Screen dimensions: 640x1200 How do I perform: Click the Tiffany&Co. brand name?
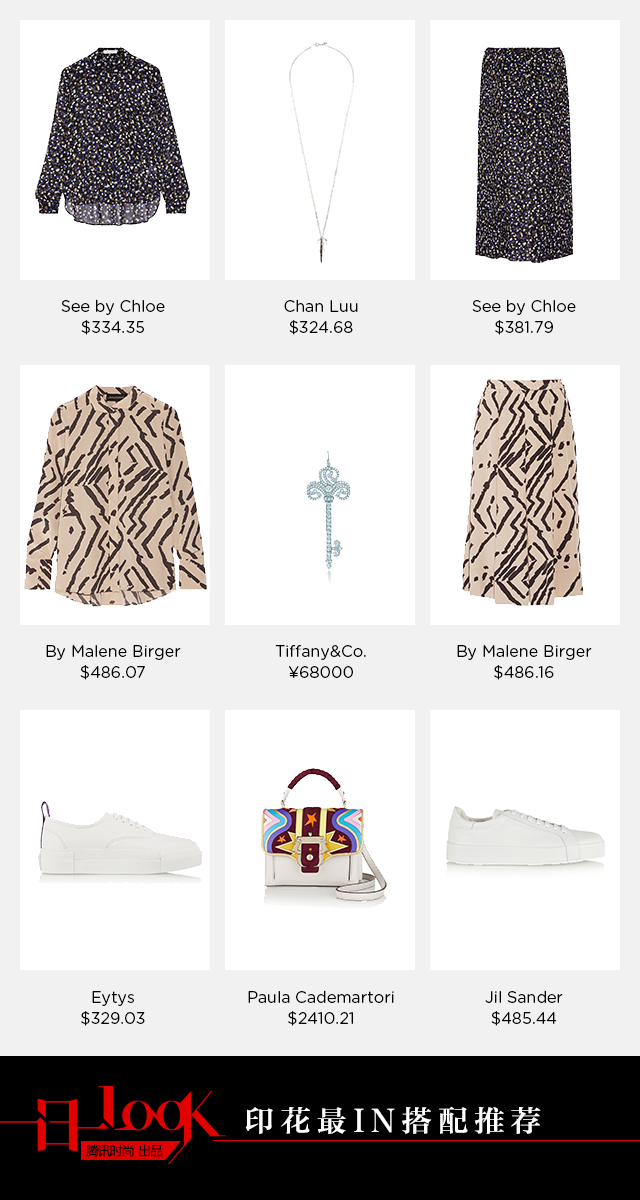click(321, 651)
